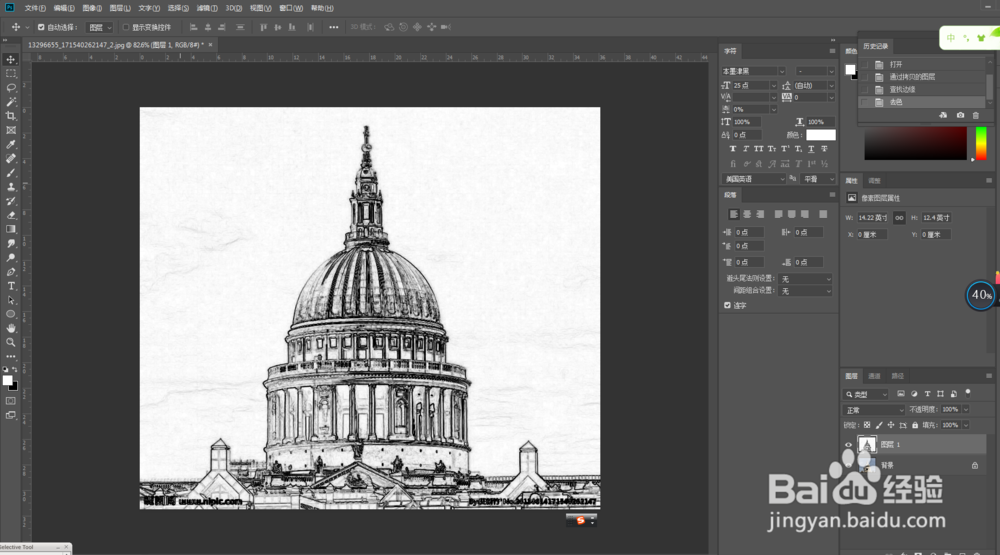This screenshot has height=555, width=1000.
Task: Open the layer blend mode 正常 dropdown
Action: pyautogui.click(x=874, y=410)
